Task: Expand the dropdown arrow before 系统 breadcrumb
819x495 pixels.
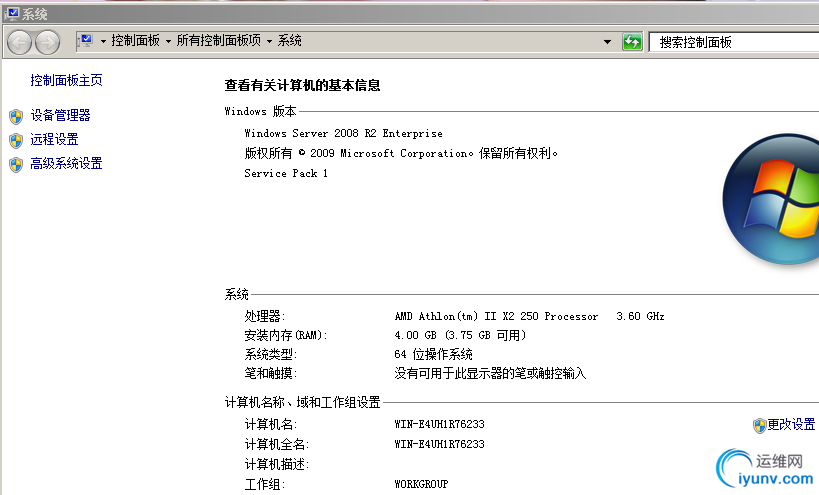Action: (x=269, y=41)
